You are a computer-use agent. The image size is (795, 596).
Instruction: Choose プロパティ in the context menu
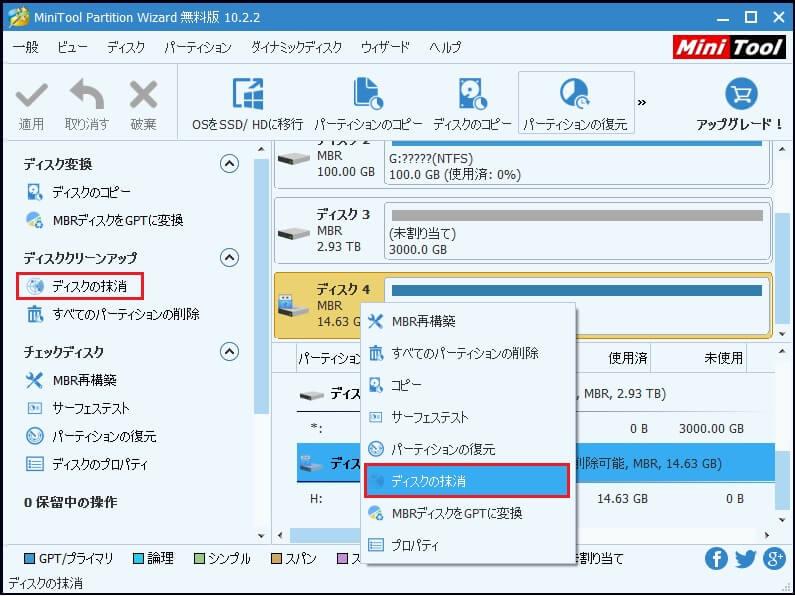pyautogui.click(x=470, y=545)
